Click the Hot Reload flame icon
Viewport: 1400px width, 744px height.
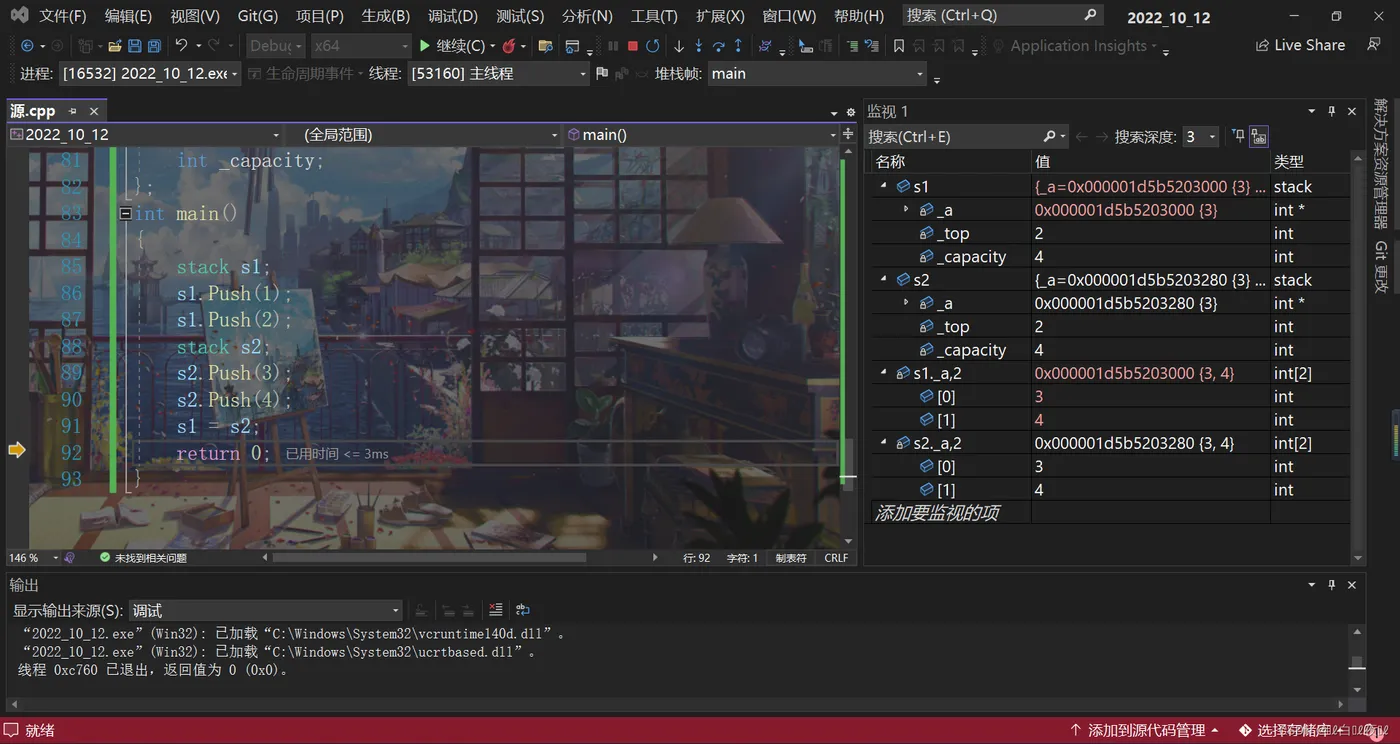[x=509, y=46]
